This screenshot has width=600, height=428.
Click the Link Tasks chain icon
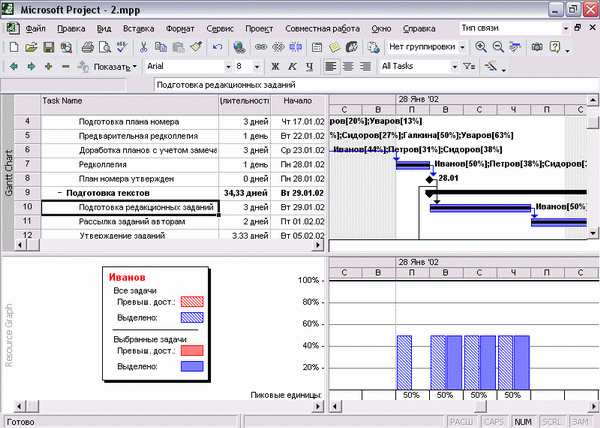[x=261, y=47]
